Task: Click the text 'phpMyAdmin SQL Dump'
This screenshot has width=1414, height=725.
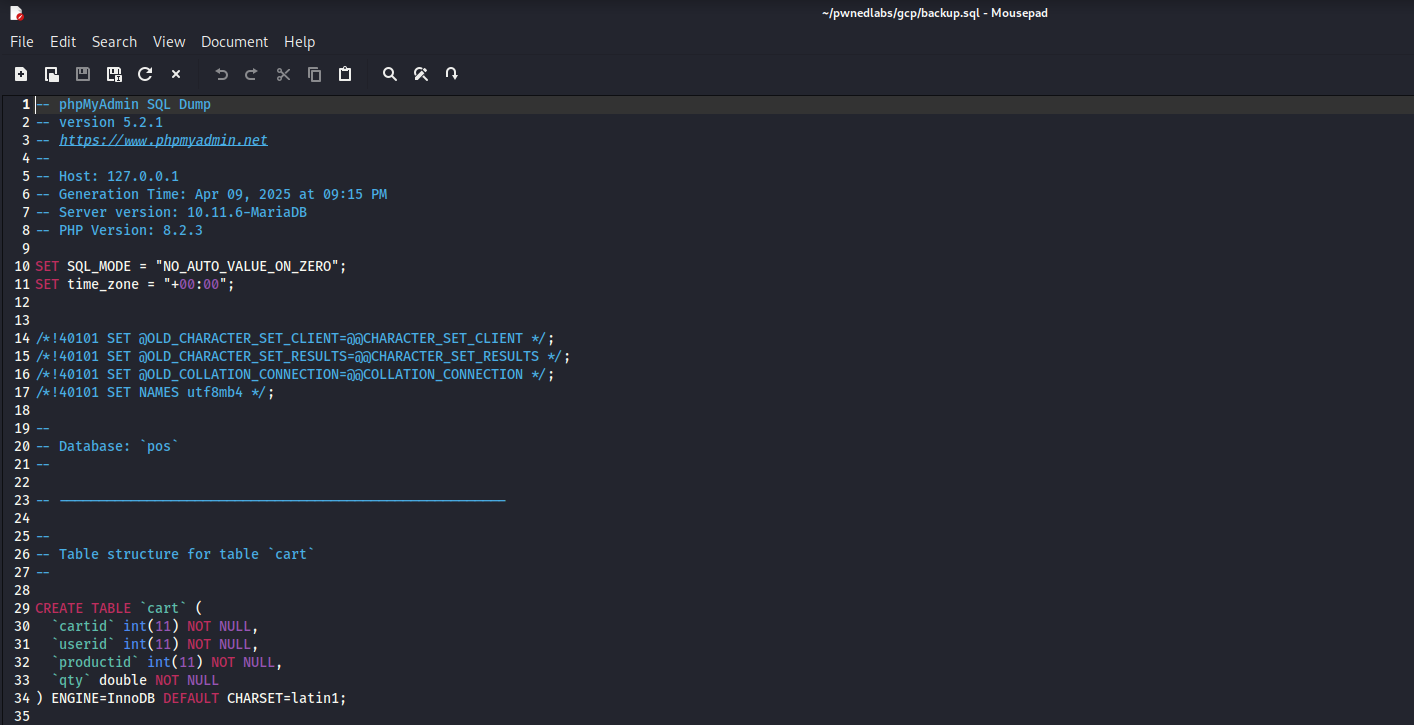Action: [x=135, y=104]
